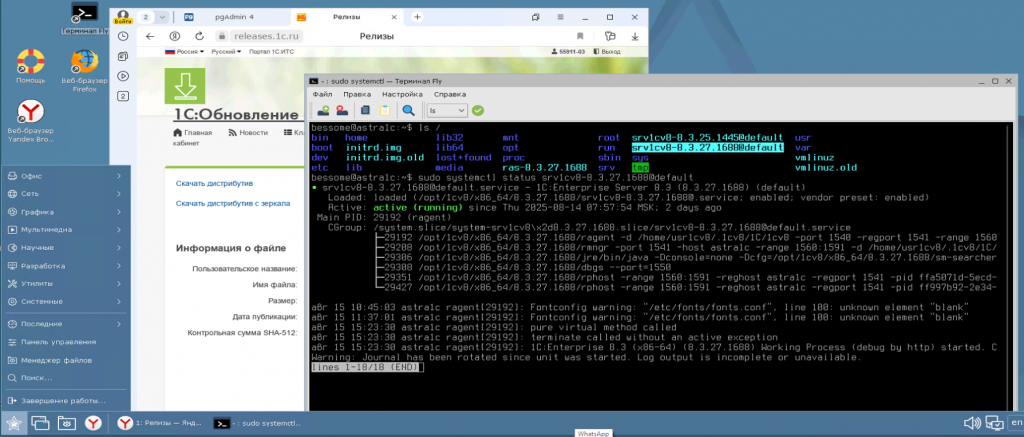
Task: Expand the Научные start menu category
Action: pos(65,248)
